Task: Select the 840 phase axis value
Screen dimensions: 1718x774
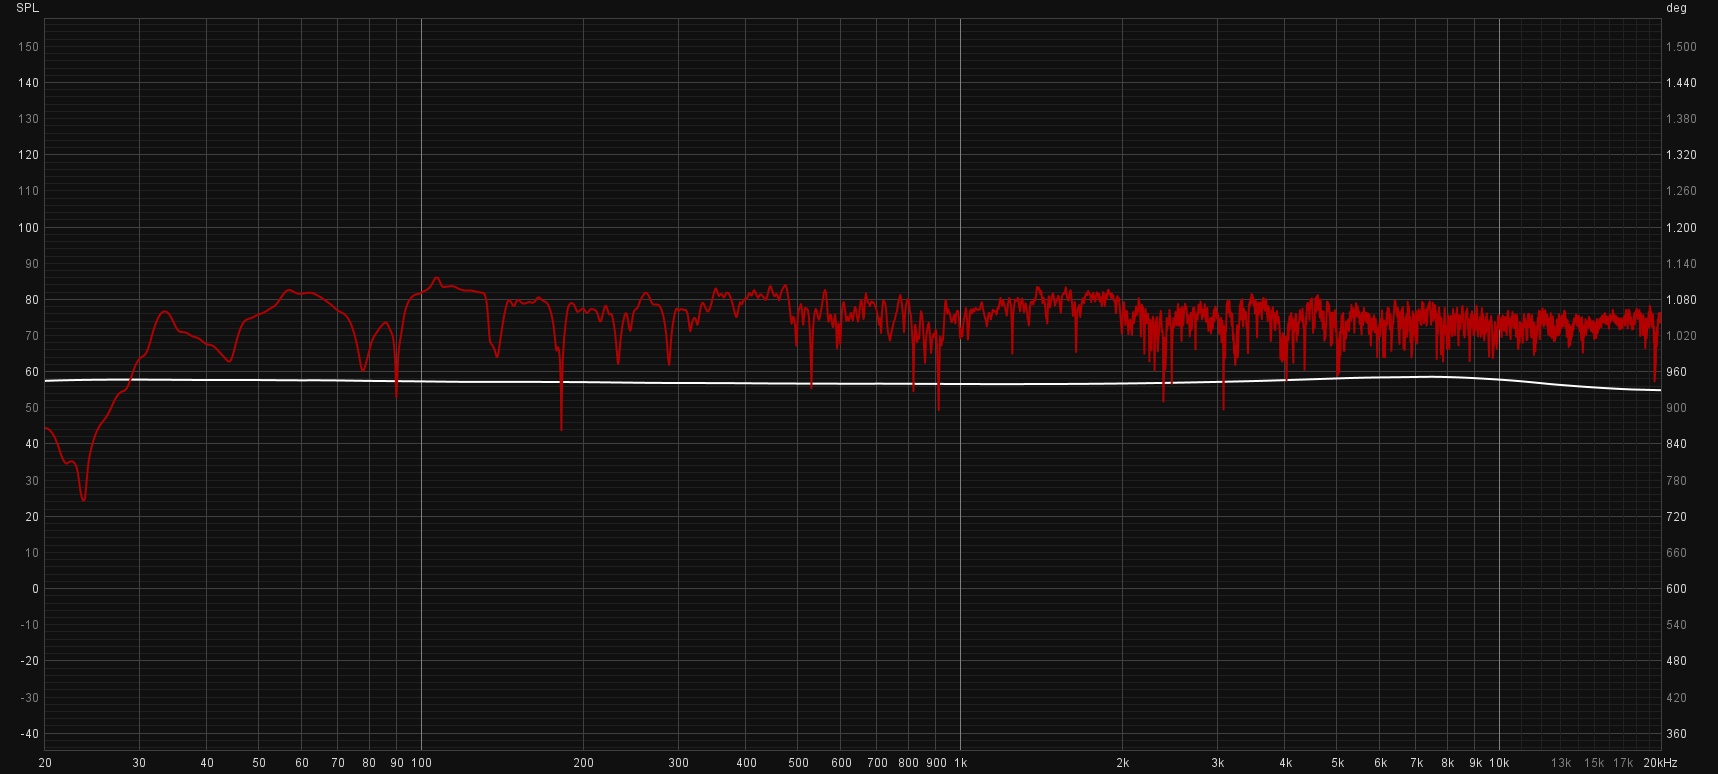Action: tap(1676, 444)
